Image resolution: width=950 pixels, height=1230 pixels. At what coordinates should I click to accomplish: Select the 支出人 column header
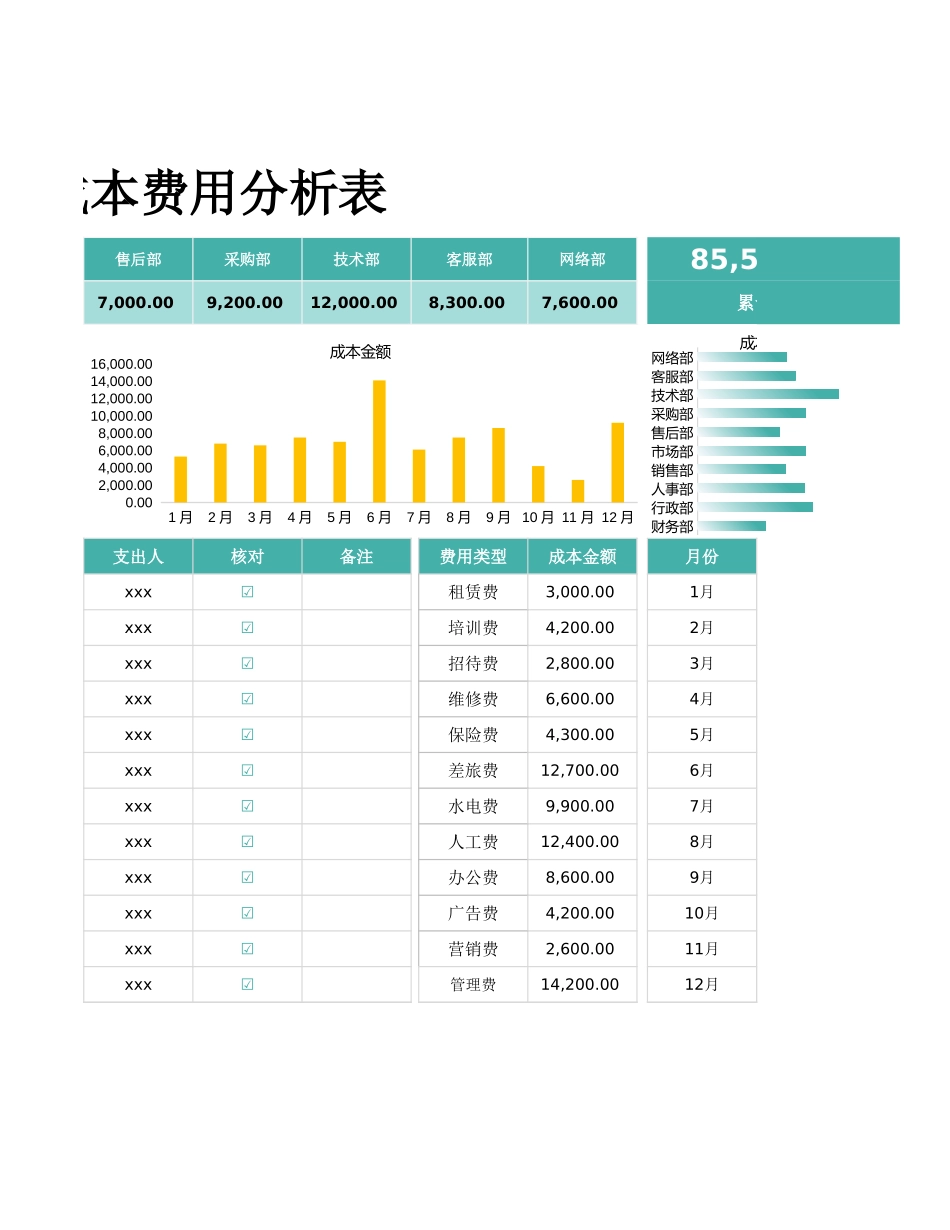pyautogui.click(x=137, y=556)
